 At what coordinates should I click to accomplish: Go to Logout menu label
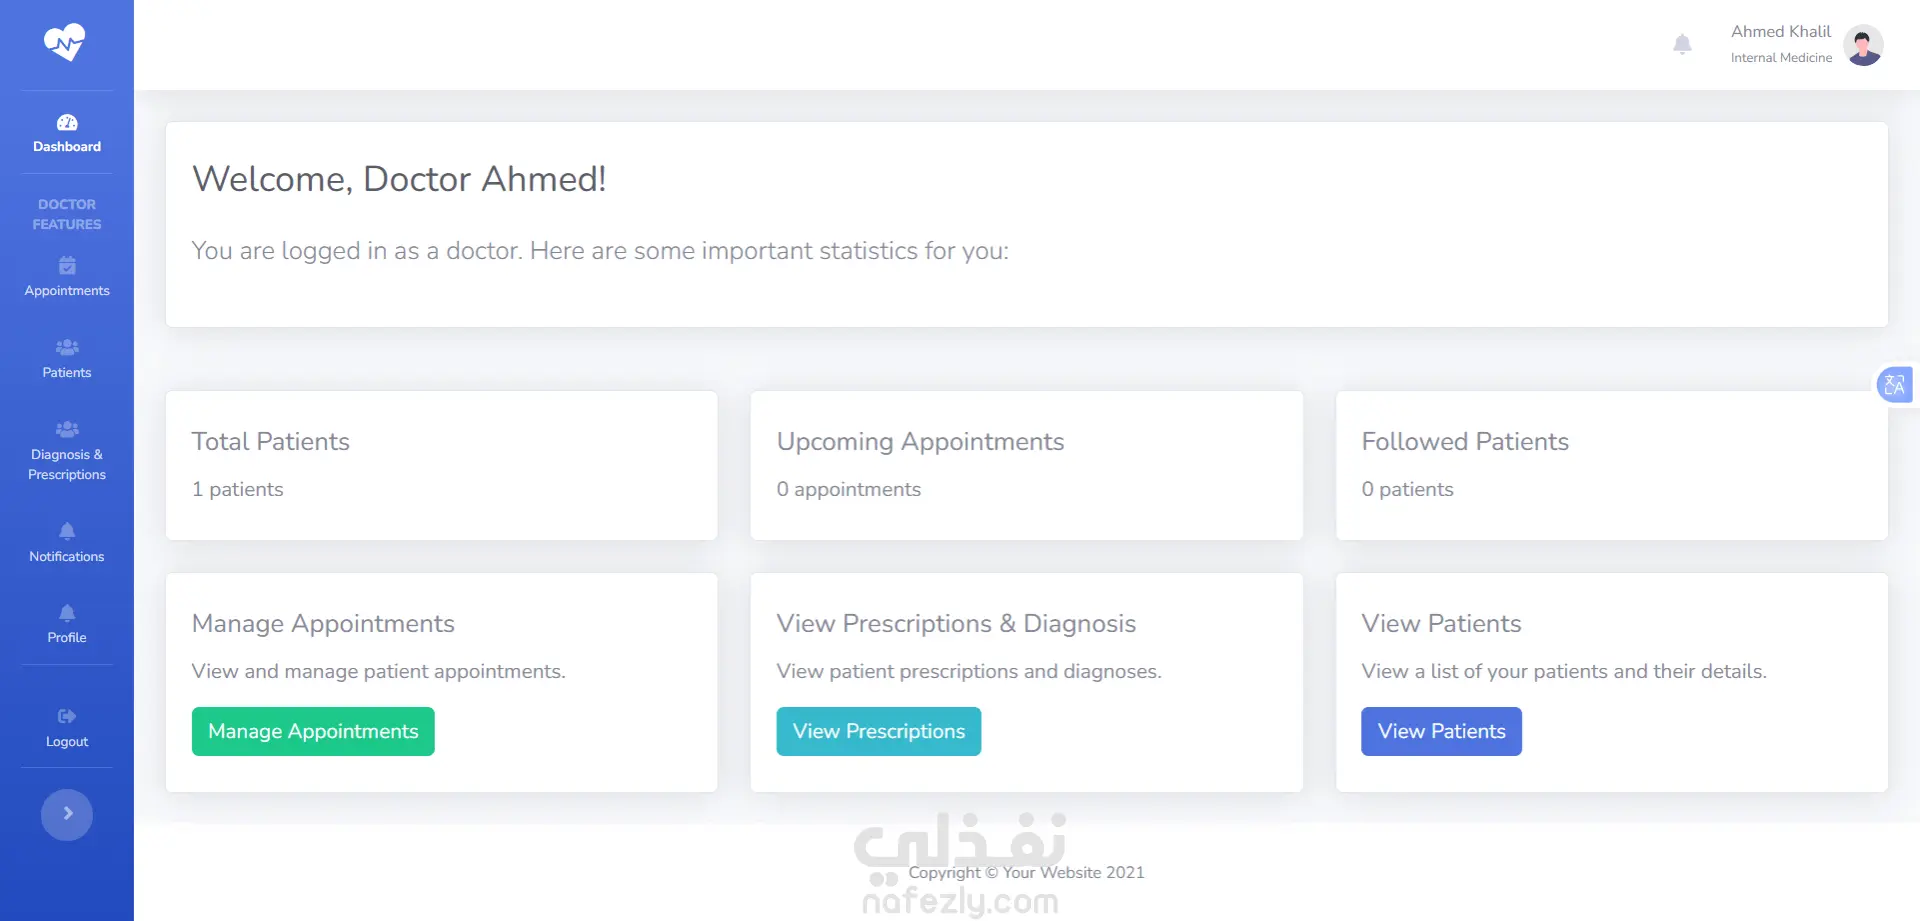click(67, 742)
